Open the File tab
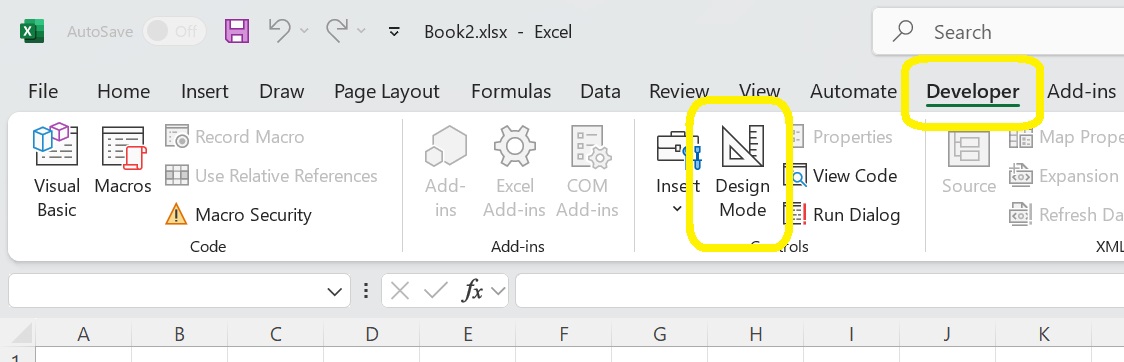The image size is (1124, 362). click(x=43, y=92)
